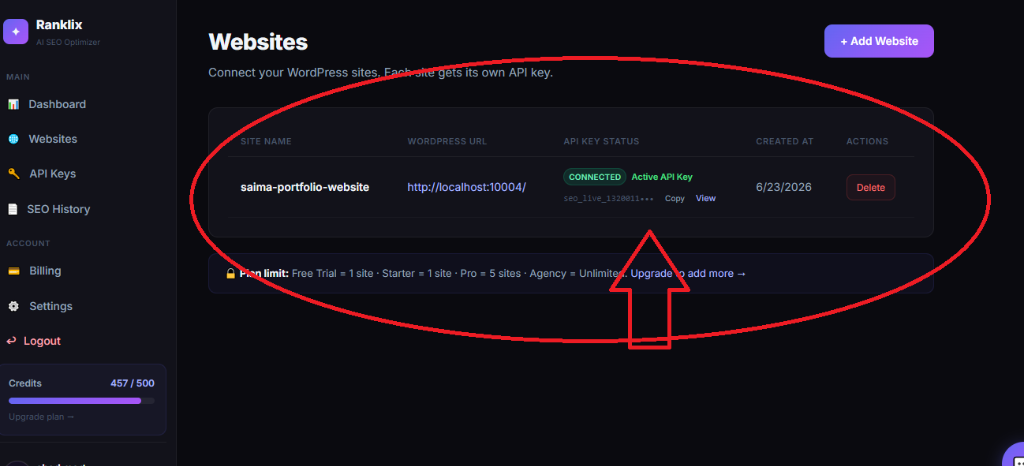Click the lock icon beside Plan limit
Image resolution: width=1024 pixels, height=466 pixels.
[x=231, y=273]
